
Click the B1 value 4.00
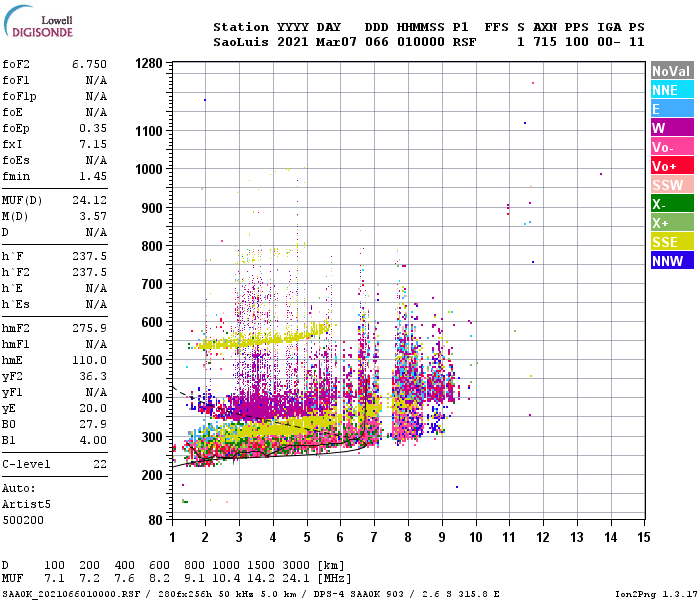93,440
